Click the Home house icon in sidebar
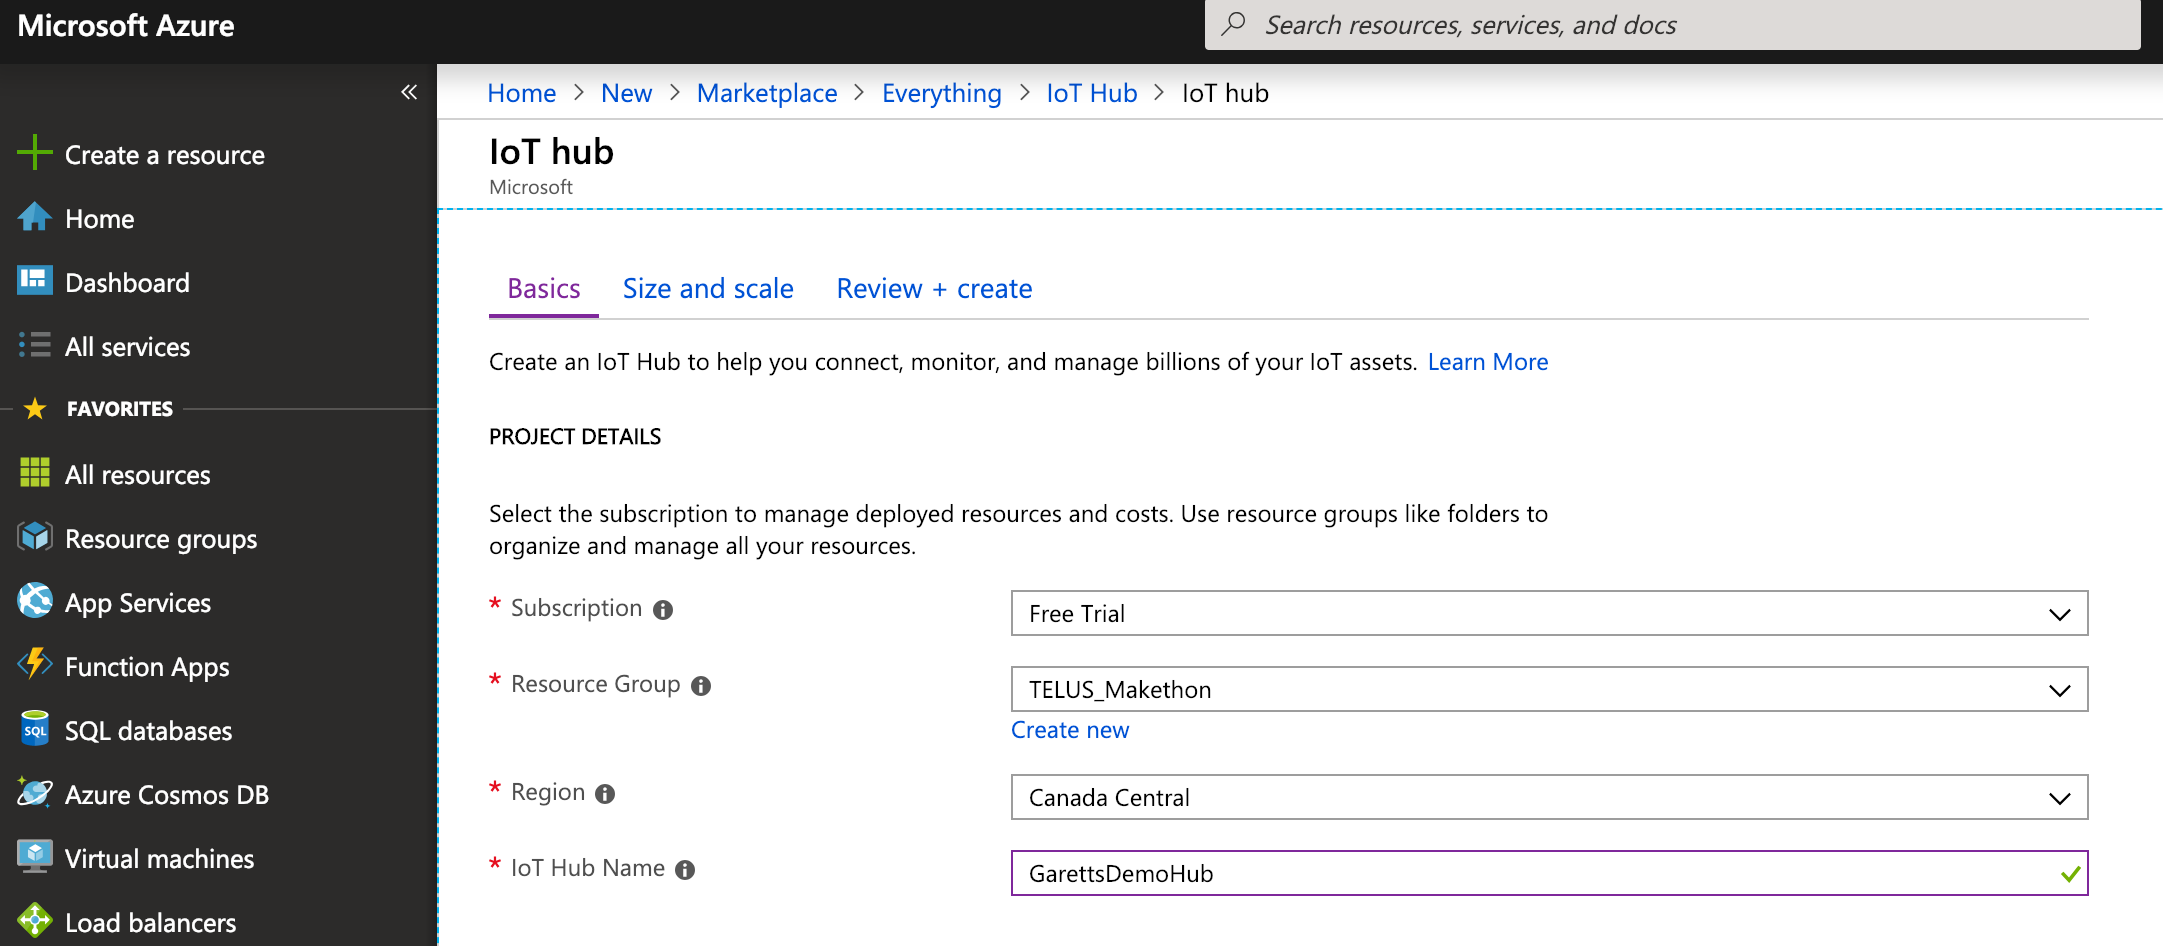This screenshot has width=2163, height=946. click(35, 217)
